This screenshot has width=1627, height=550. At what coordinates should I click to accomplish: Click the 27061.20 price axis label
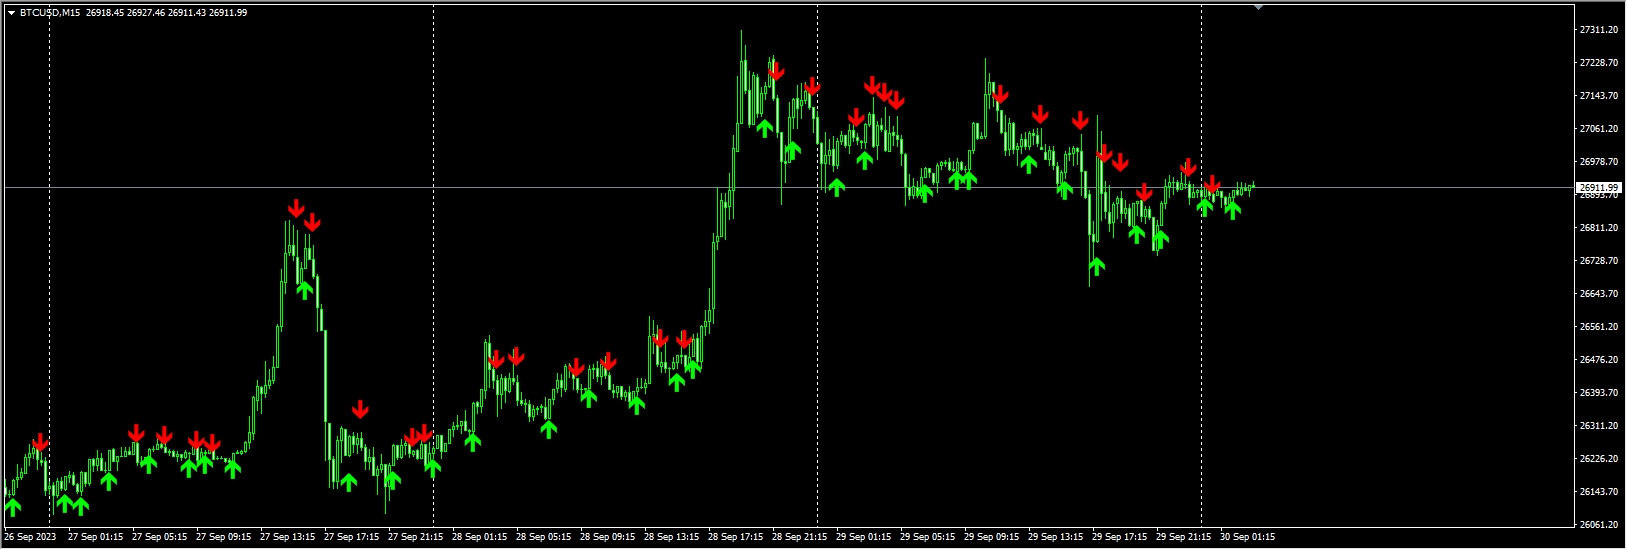click(1598, 129)
